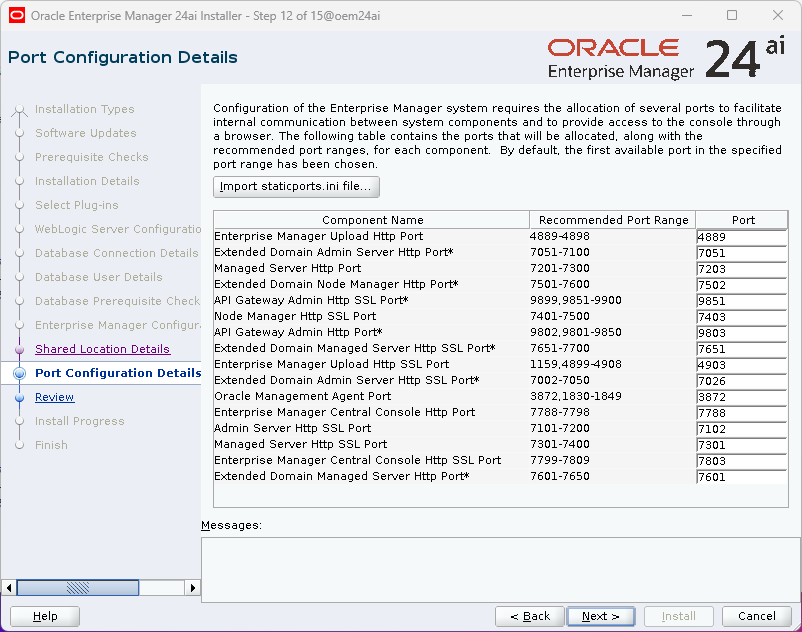Click left arrow of sidebar horizontal scrollbar
Viewport: 802px width, 632px height.
click(x=10, y=587)
